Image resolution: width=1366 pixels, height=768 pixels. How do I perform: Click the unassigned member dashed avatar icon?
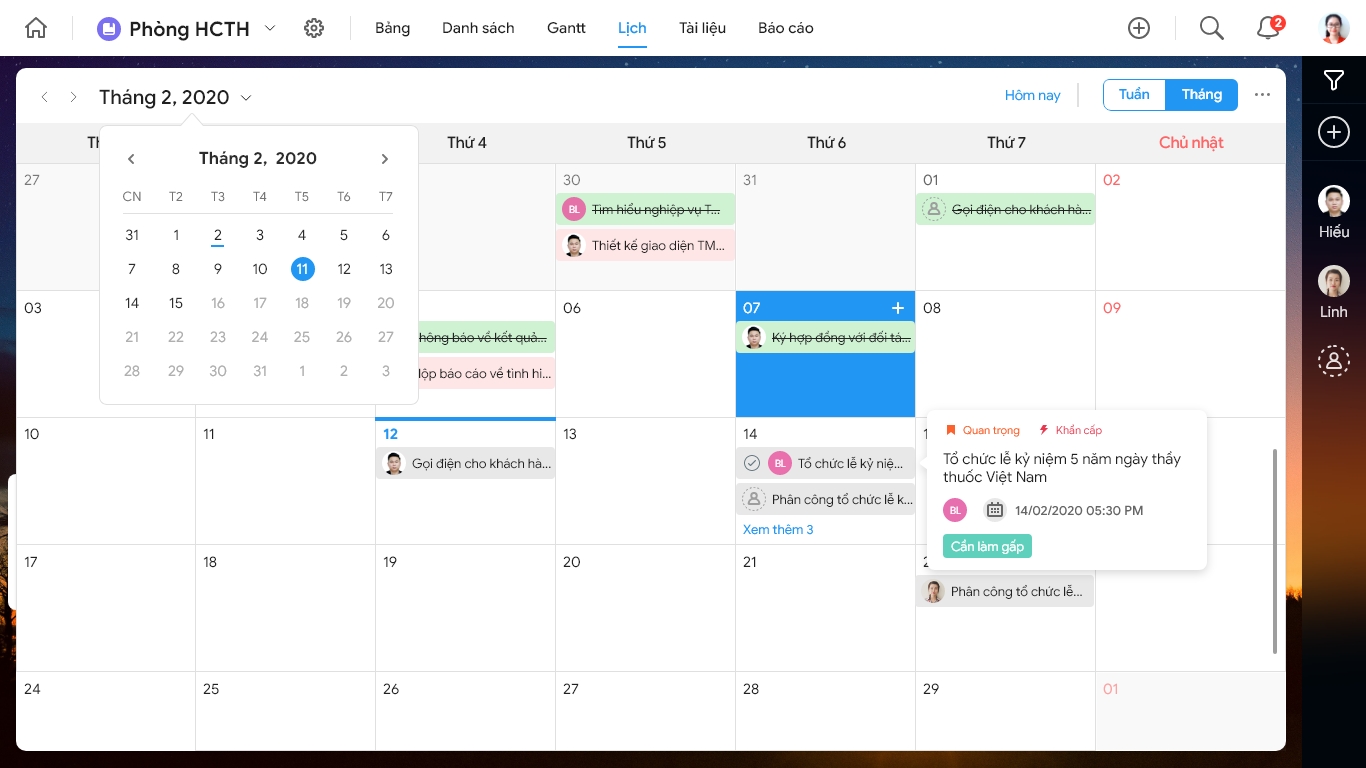click(1334, 360)
